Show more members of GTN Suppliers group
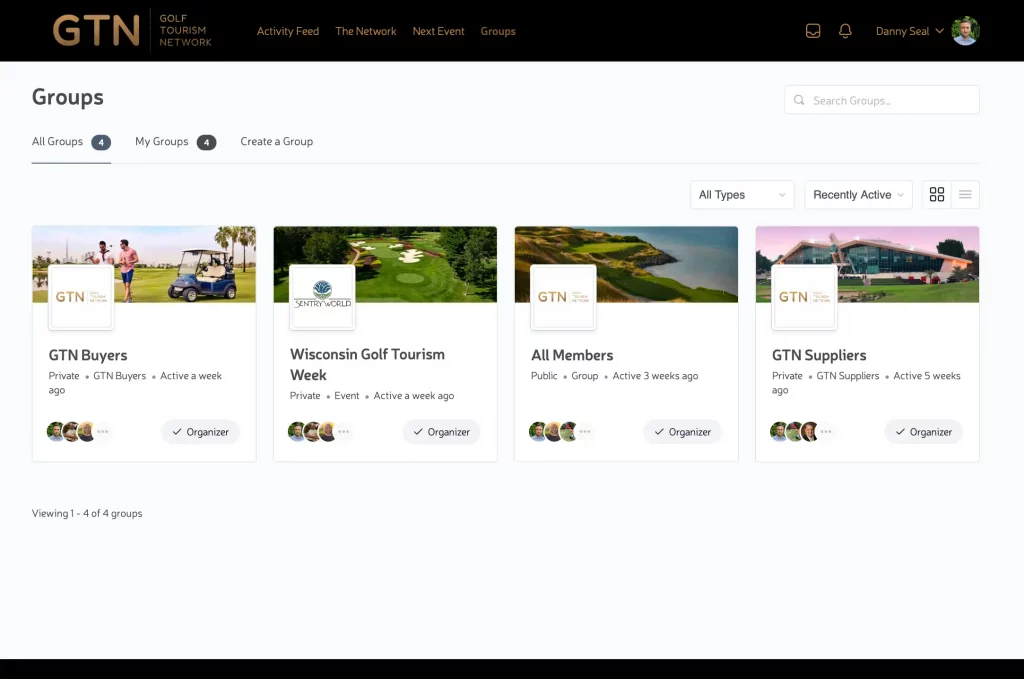Screen dimensions: 1024x679 tap(826, 432)
